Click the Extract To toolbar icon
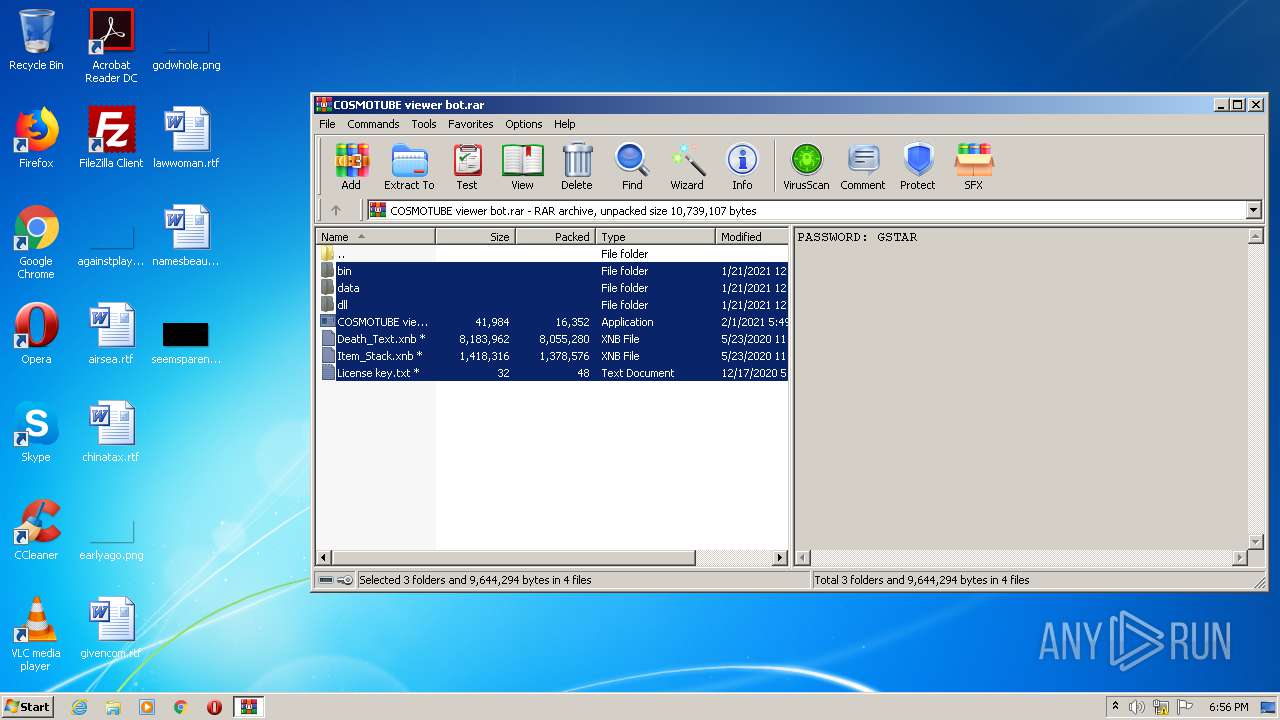 pyautogui.click(x=409, y=166)
